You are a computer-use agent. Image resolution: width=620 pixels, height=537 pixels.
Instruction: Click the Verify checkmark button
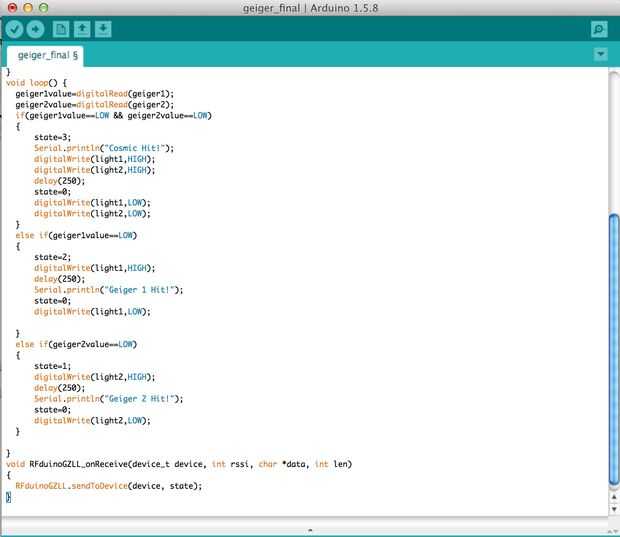point(14,29)
